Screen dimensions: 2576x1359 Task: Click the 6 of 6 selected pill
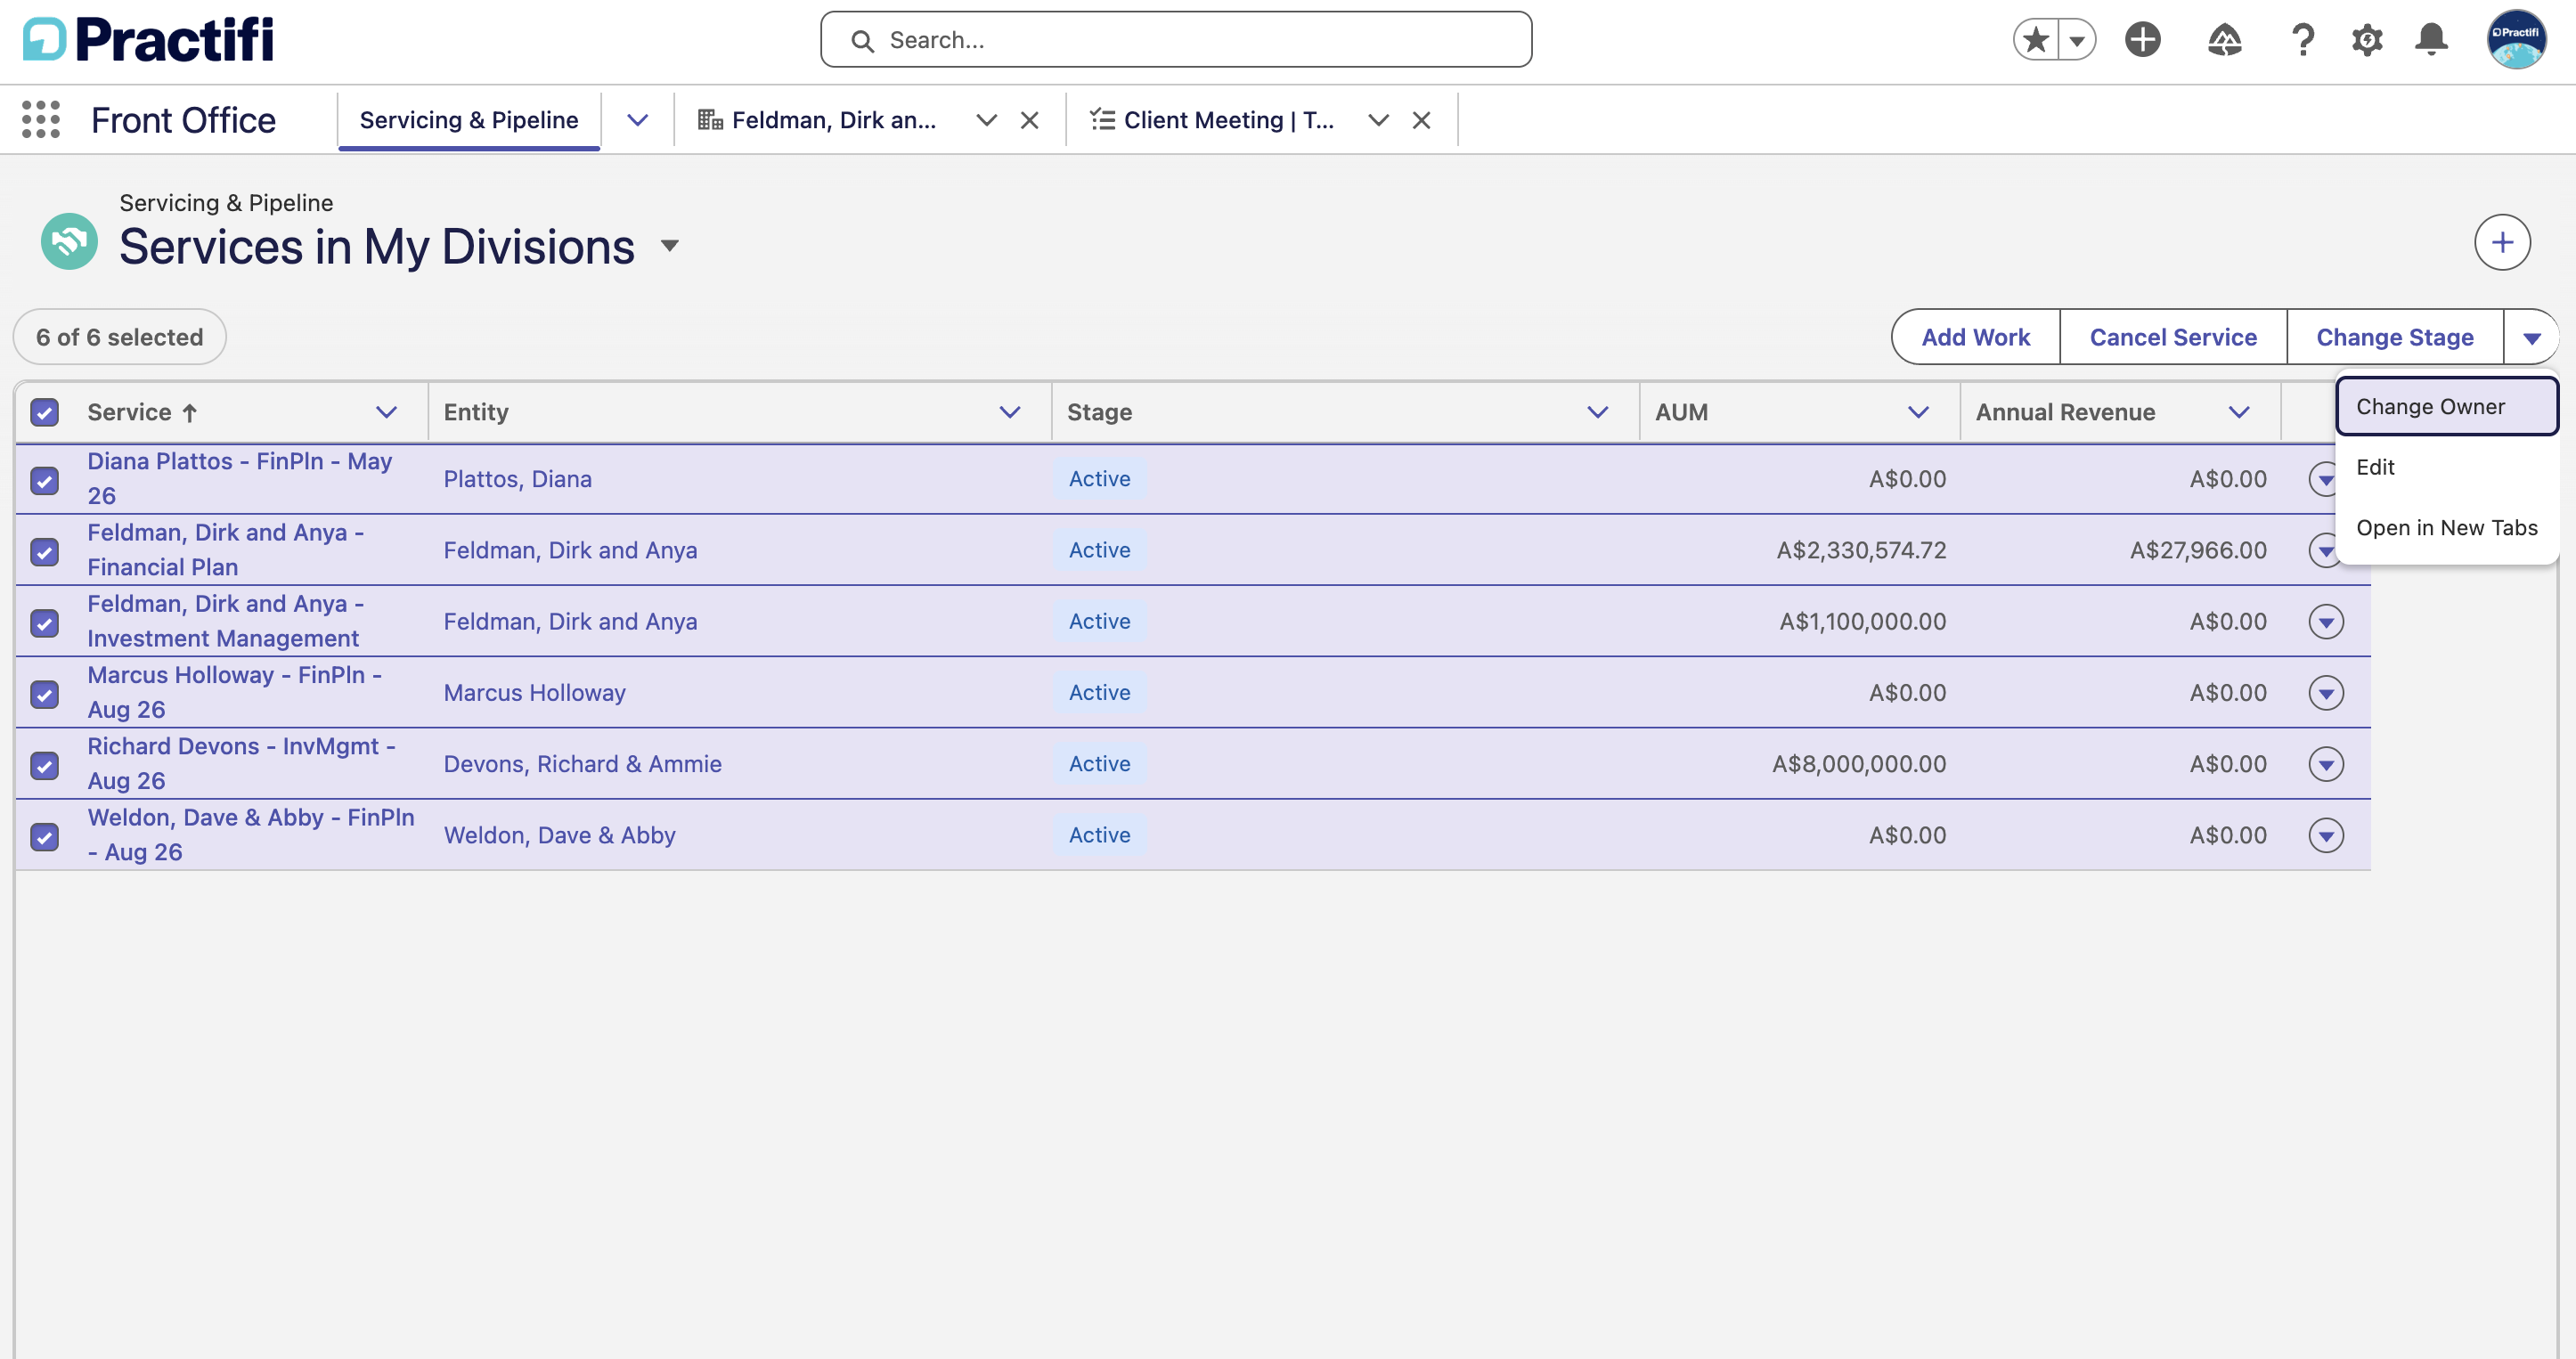119,337
